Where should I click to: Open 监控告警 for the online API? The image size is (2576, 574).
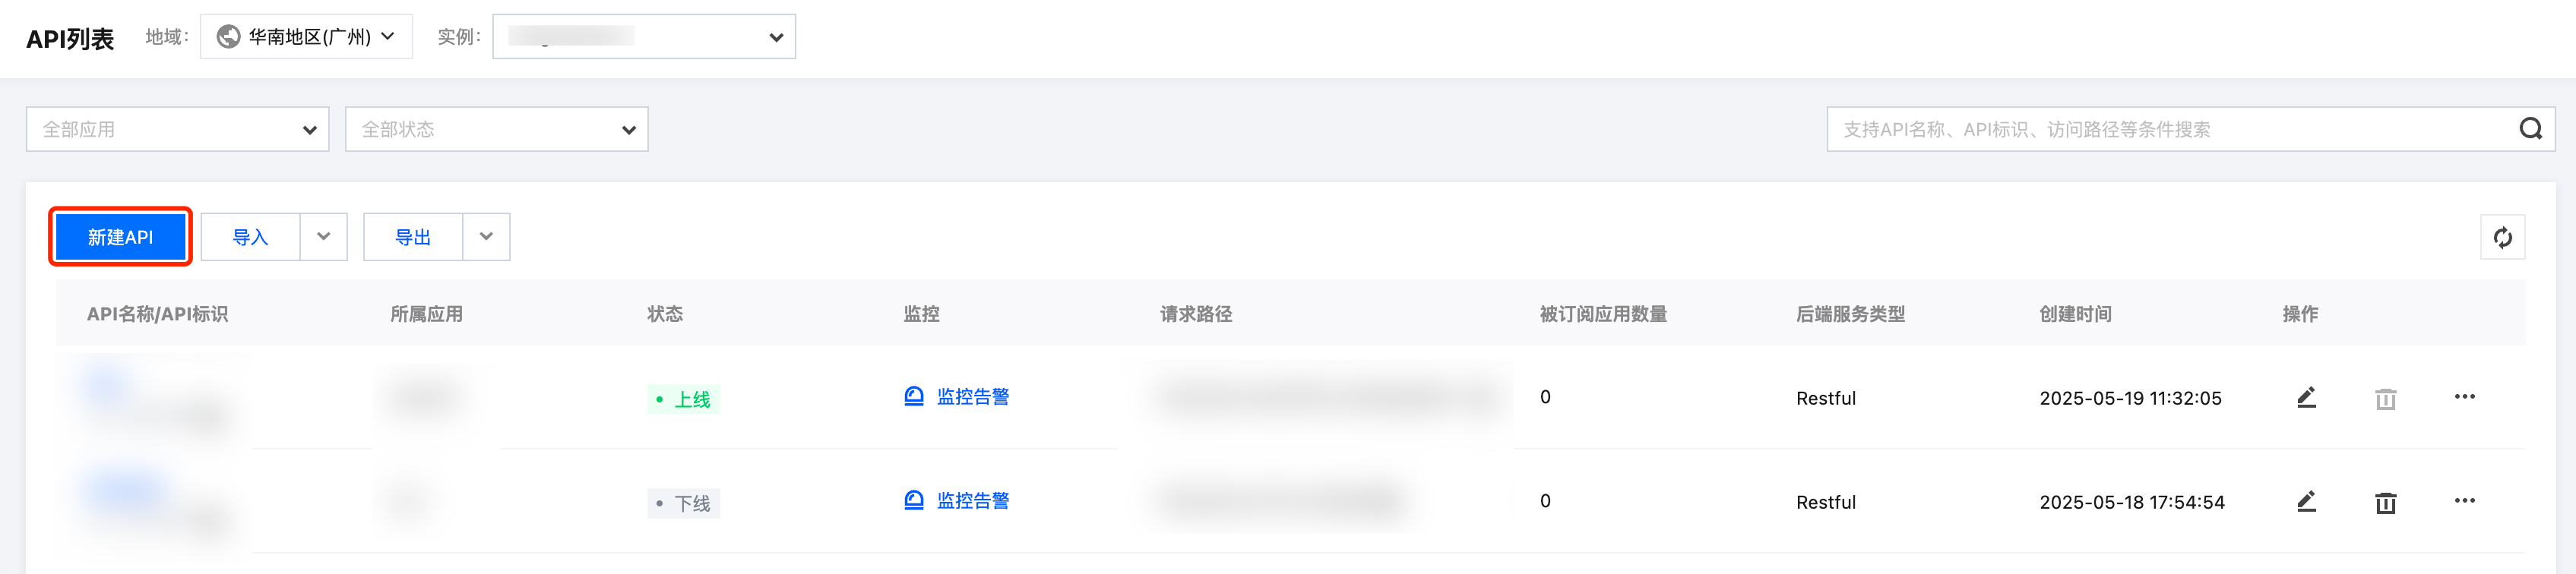(x=971, y=397)
